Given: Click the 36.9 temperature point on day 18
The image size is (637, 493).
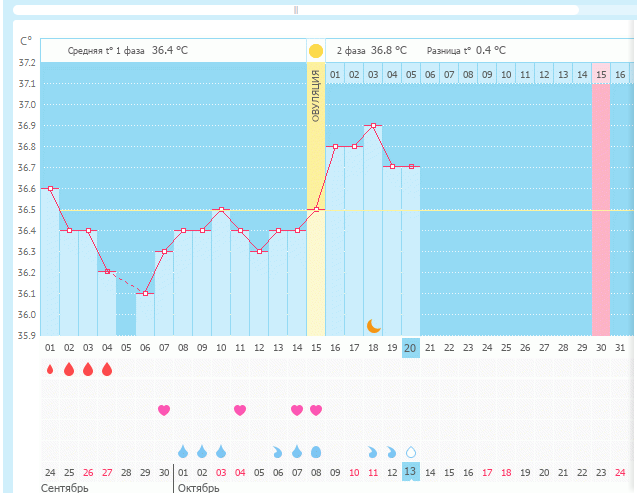Looking at the screenshot, I should 373,126.
